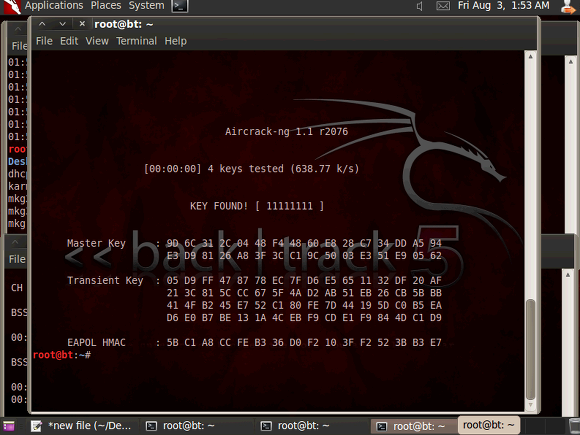Open the terminal Edit menu
The width and height of the screenshot is (580, 435).
click(69, 41)
